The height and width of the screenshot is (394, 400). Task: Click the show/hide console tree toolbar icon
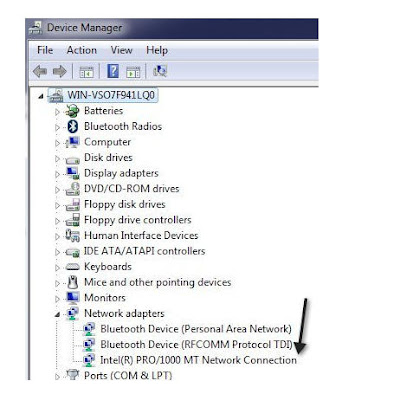tap(86, 72)
